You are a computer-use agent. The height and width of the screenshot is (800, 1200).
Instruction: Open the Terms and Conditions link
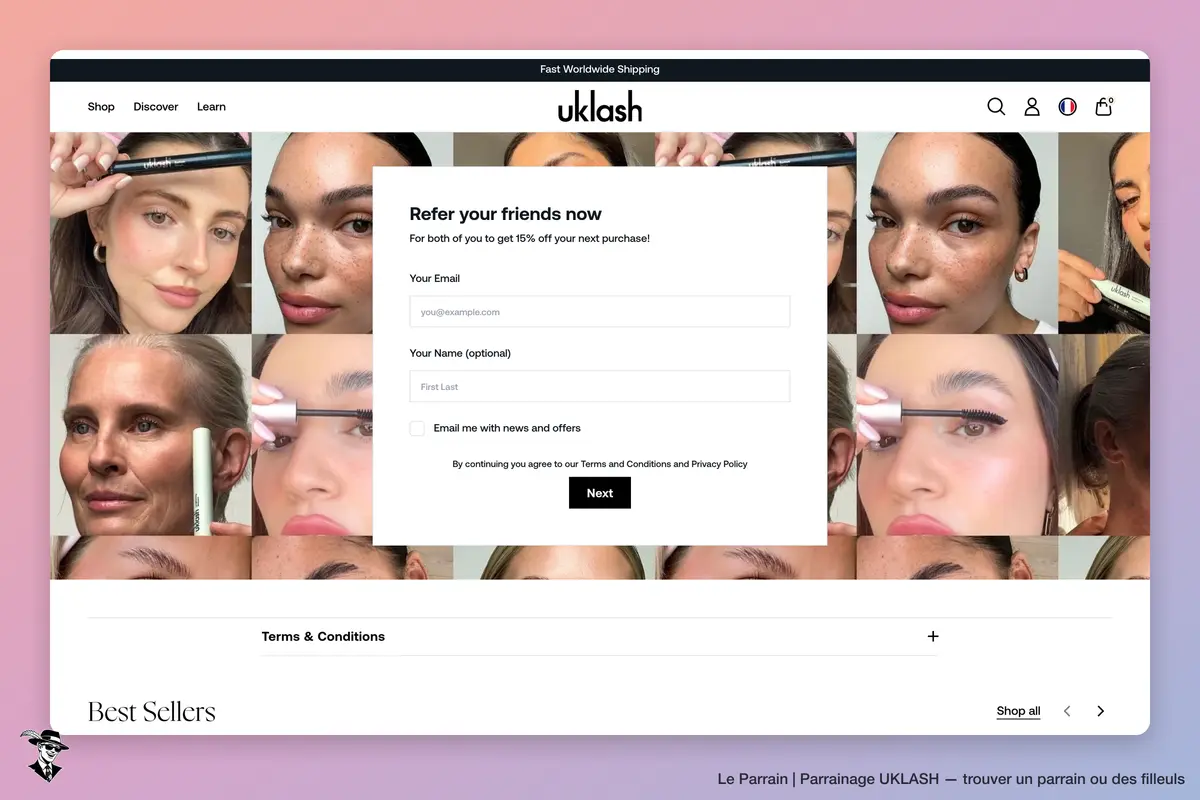tap(626, 464)
